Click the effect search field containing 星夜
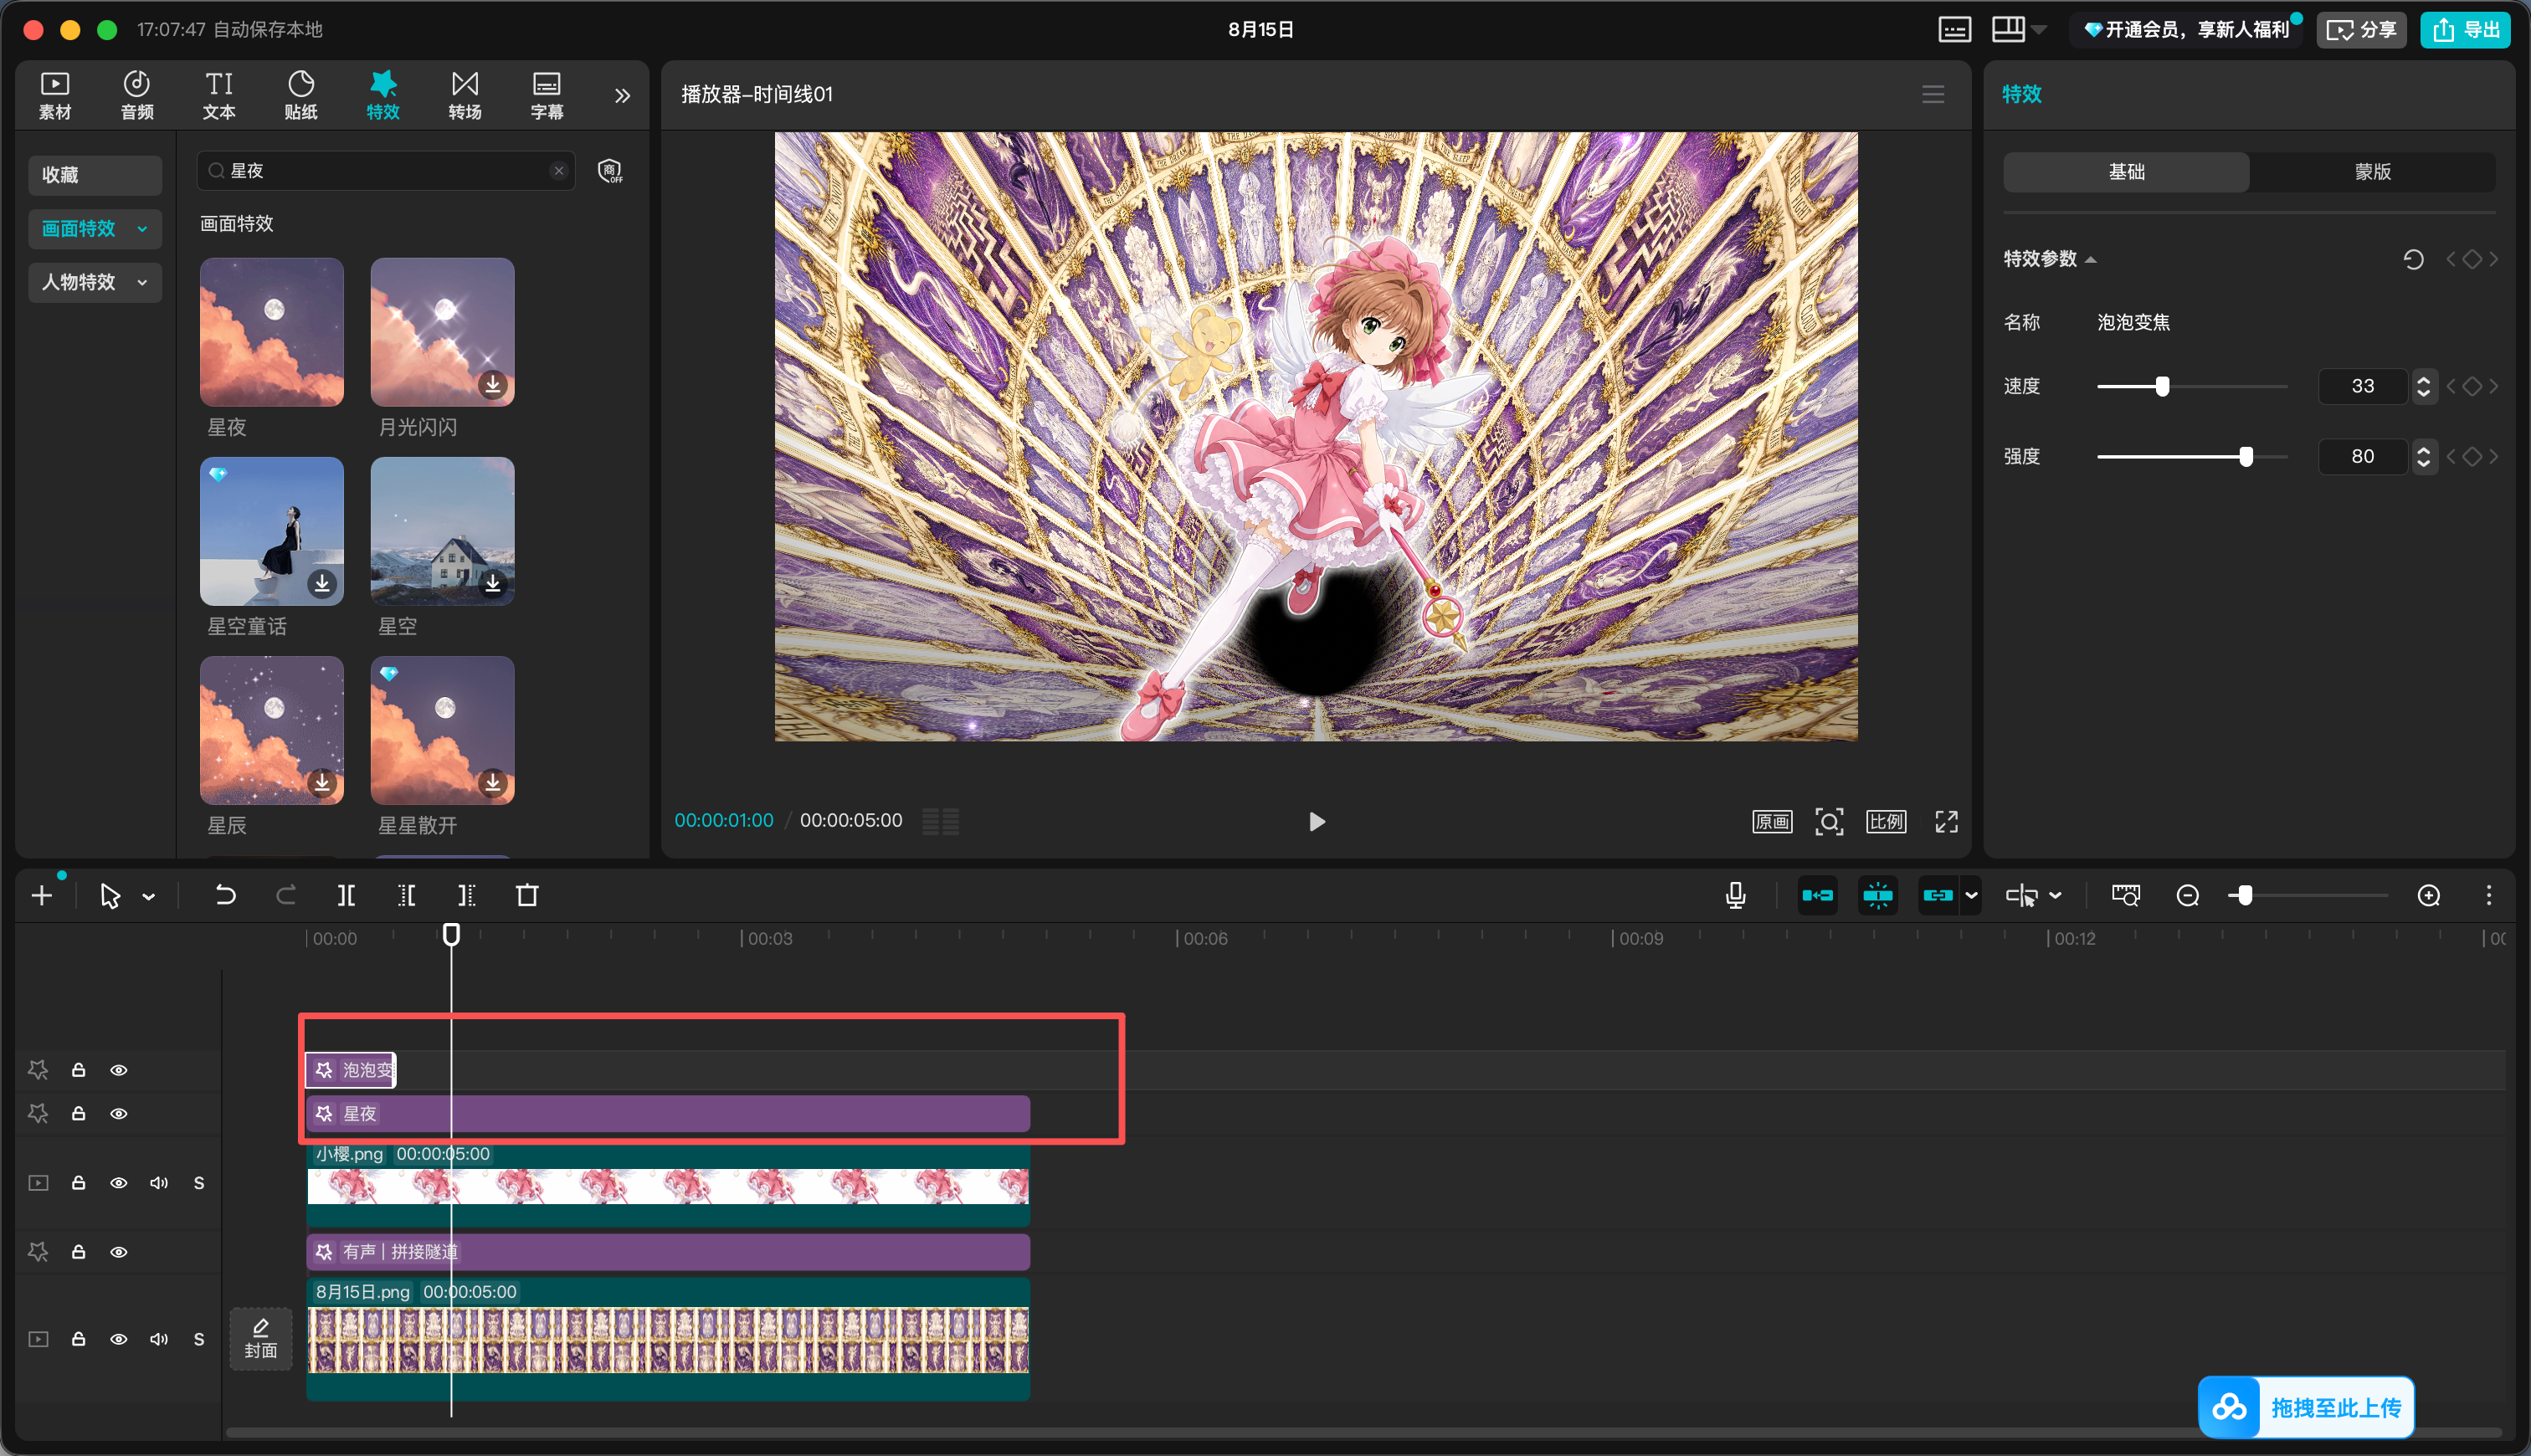 click(x=386, y=171)
